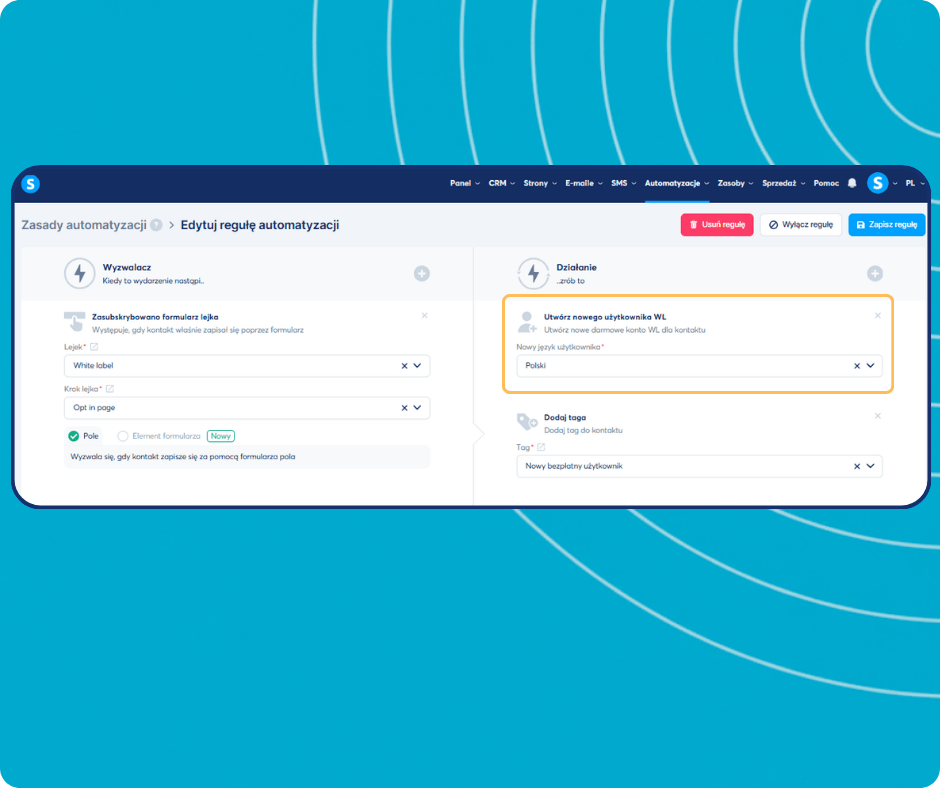
Task: Clear the White label selection
Action: tap(404, 366)
